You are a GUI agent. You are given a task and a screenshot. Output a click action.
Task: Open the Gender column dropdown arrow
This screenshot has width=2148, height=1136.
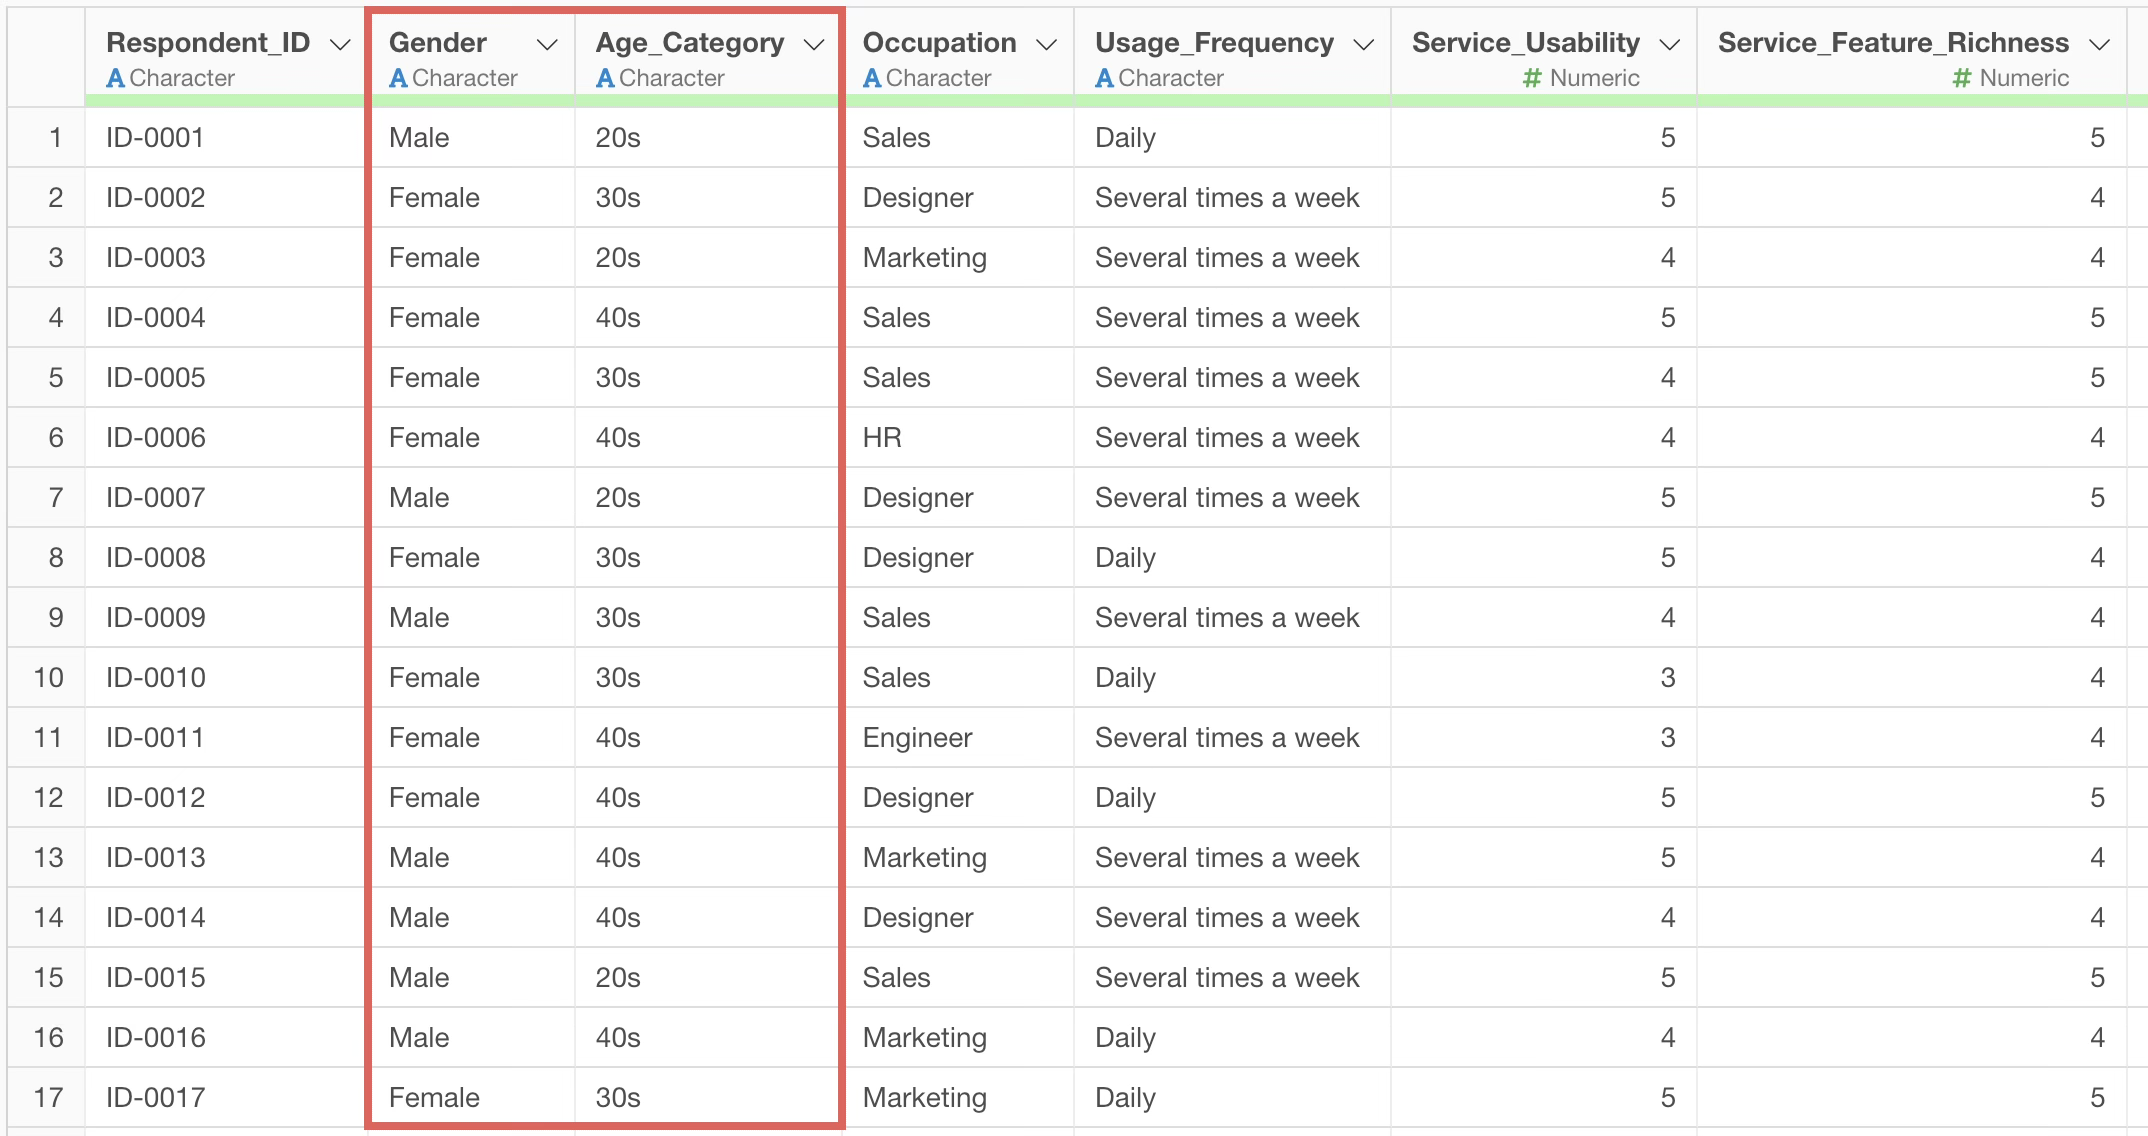click(546, 45)
